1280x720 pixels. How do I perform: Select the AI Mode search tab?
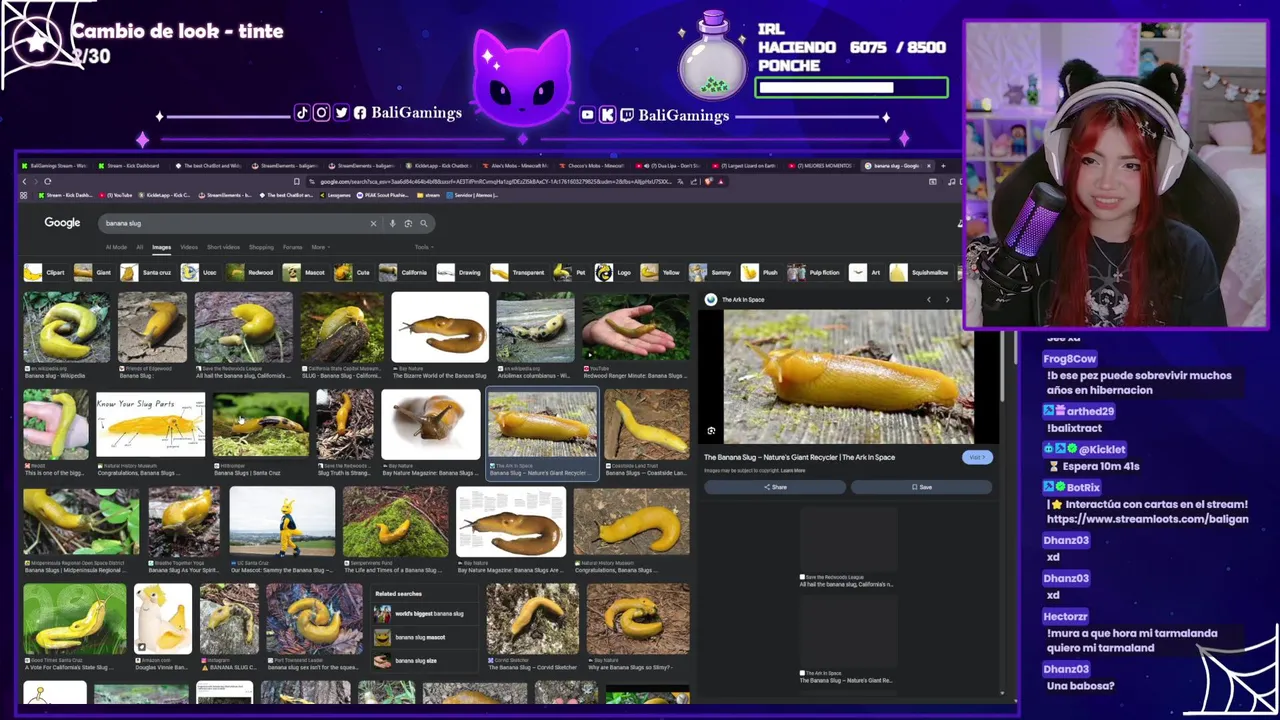(x=116, y=247)
